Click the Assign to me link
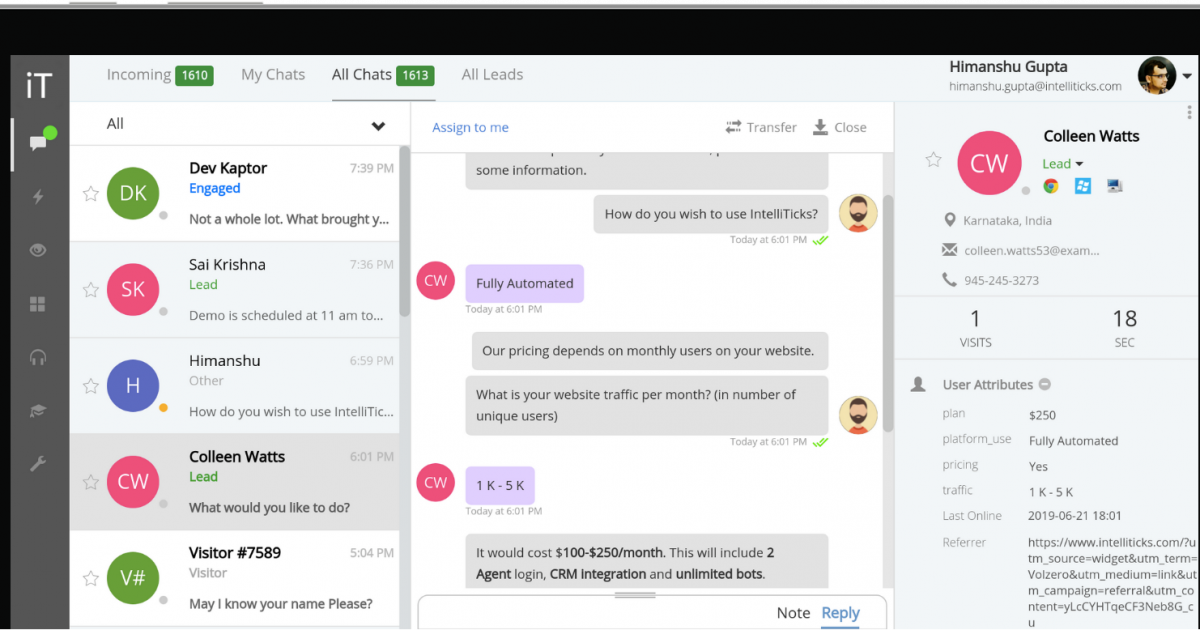 (x=470, y=128)
